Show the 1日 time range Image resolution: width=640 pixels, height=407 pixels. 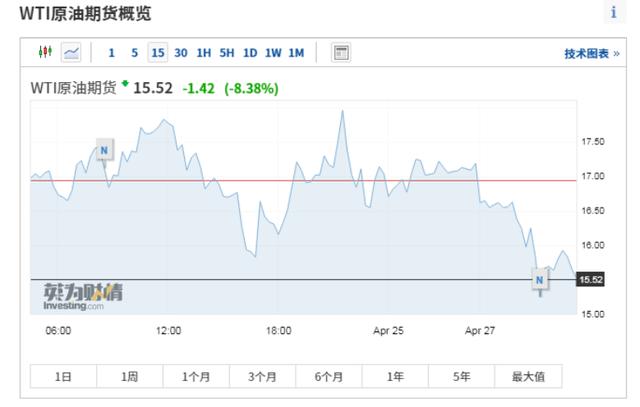[63, 376]
